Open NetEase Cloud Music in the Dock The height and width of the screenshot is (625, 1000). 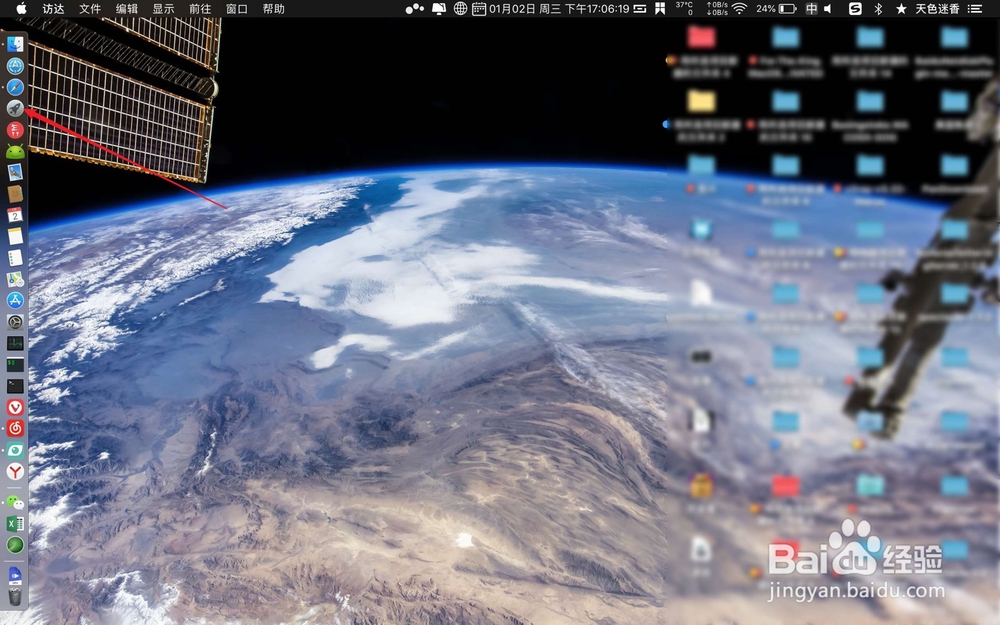click(15, 428)
